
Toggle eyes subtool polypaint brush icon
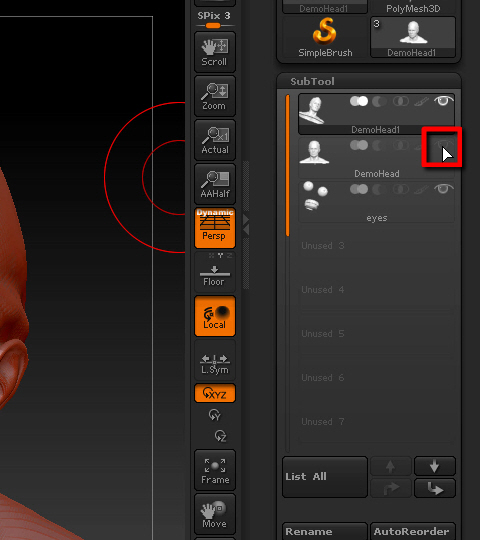[x=421, y=189]
